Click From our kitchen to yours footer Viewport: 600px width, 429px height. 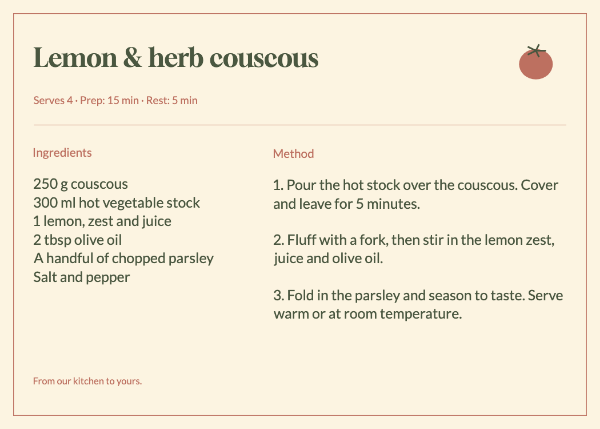[x=87, y=381]
